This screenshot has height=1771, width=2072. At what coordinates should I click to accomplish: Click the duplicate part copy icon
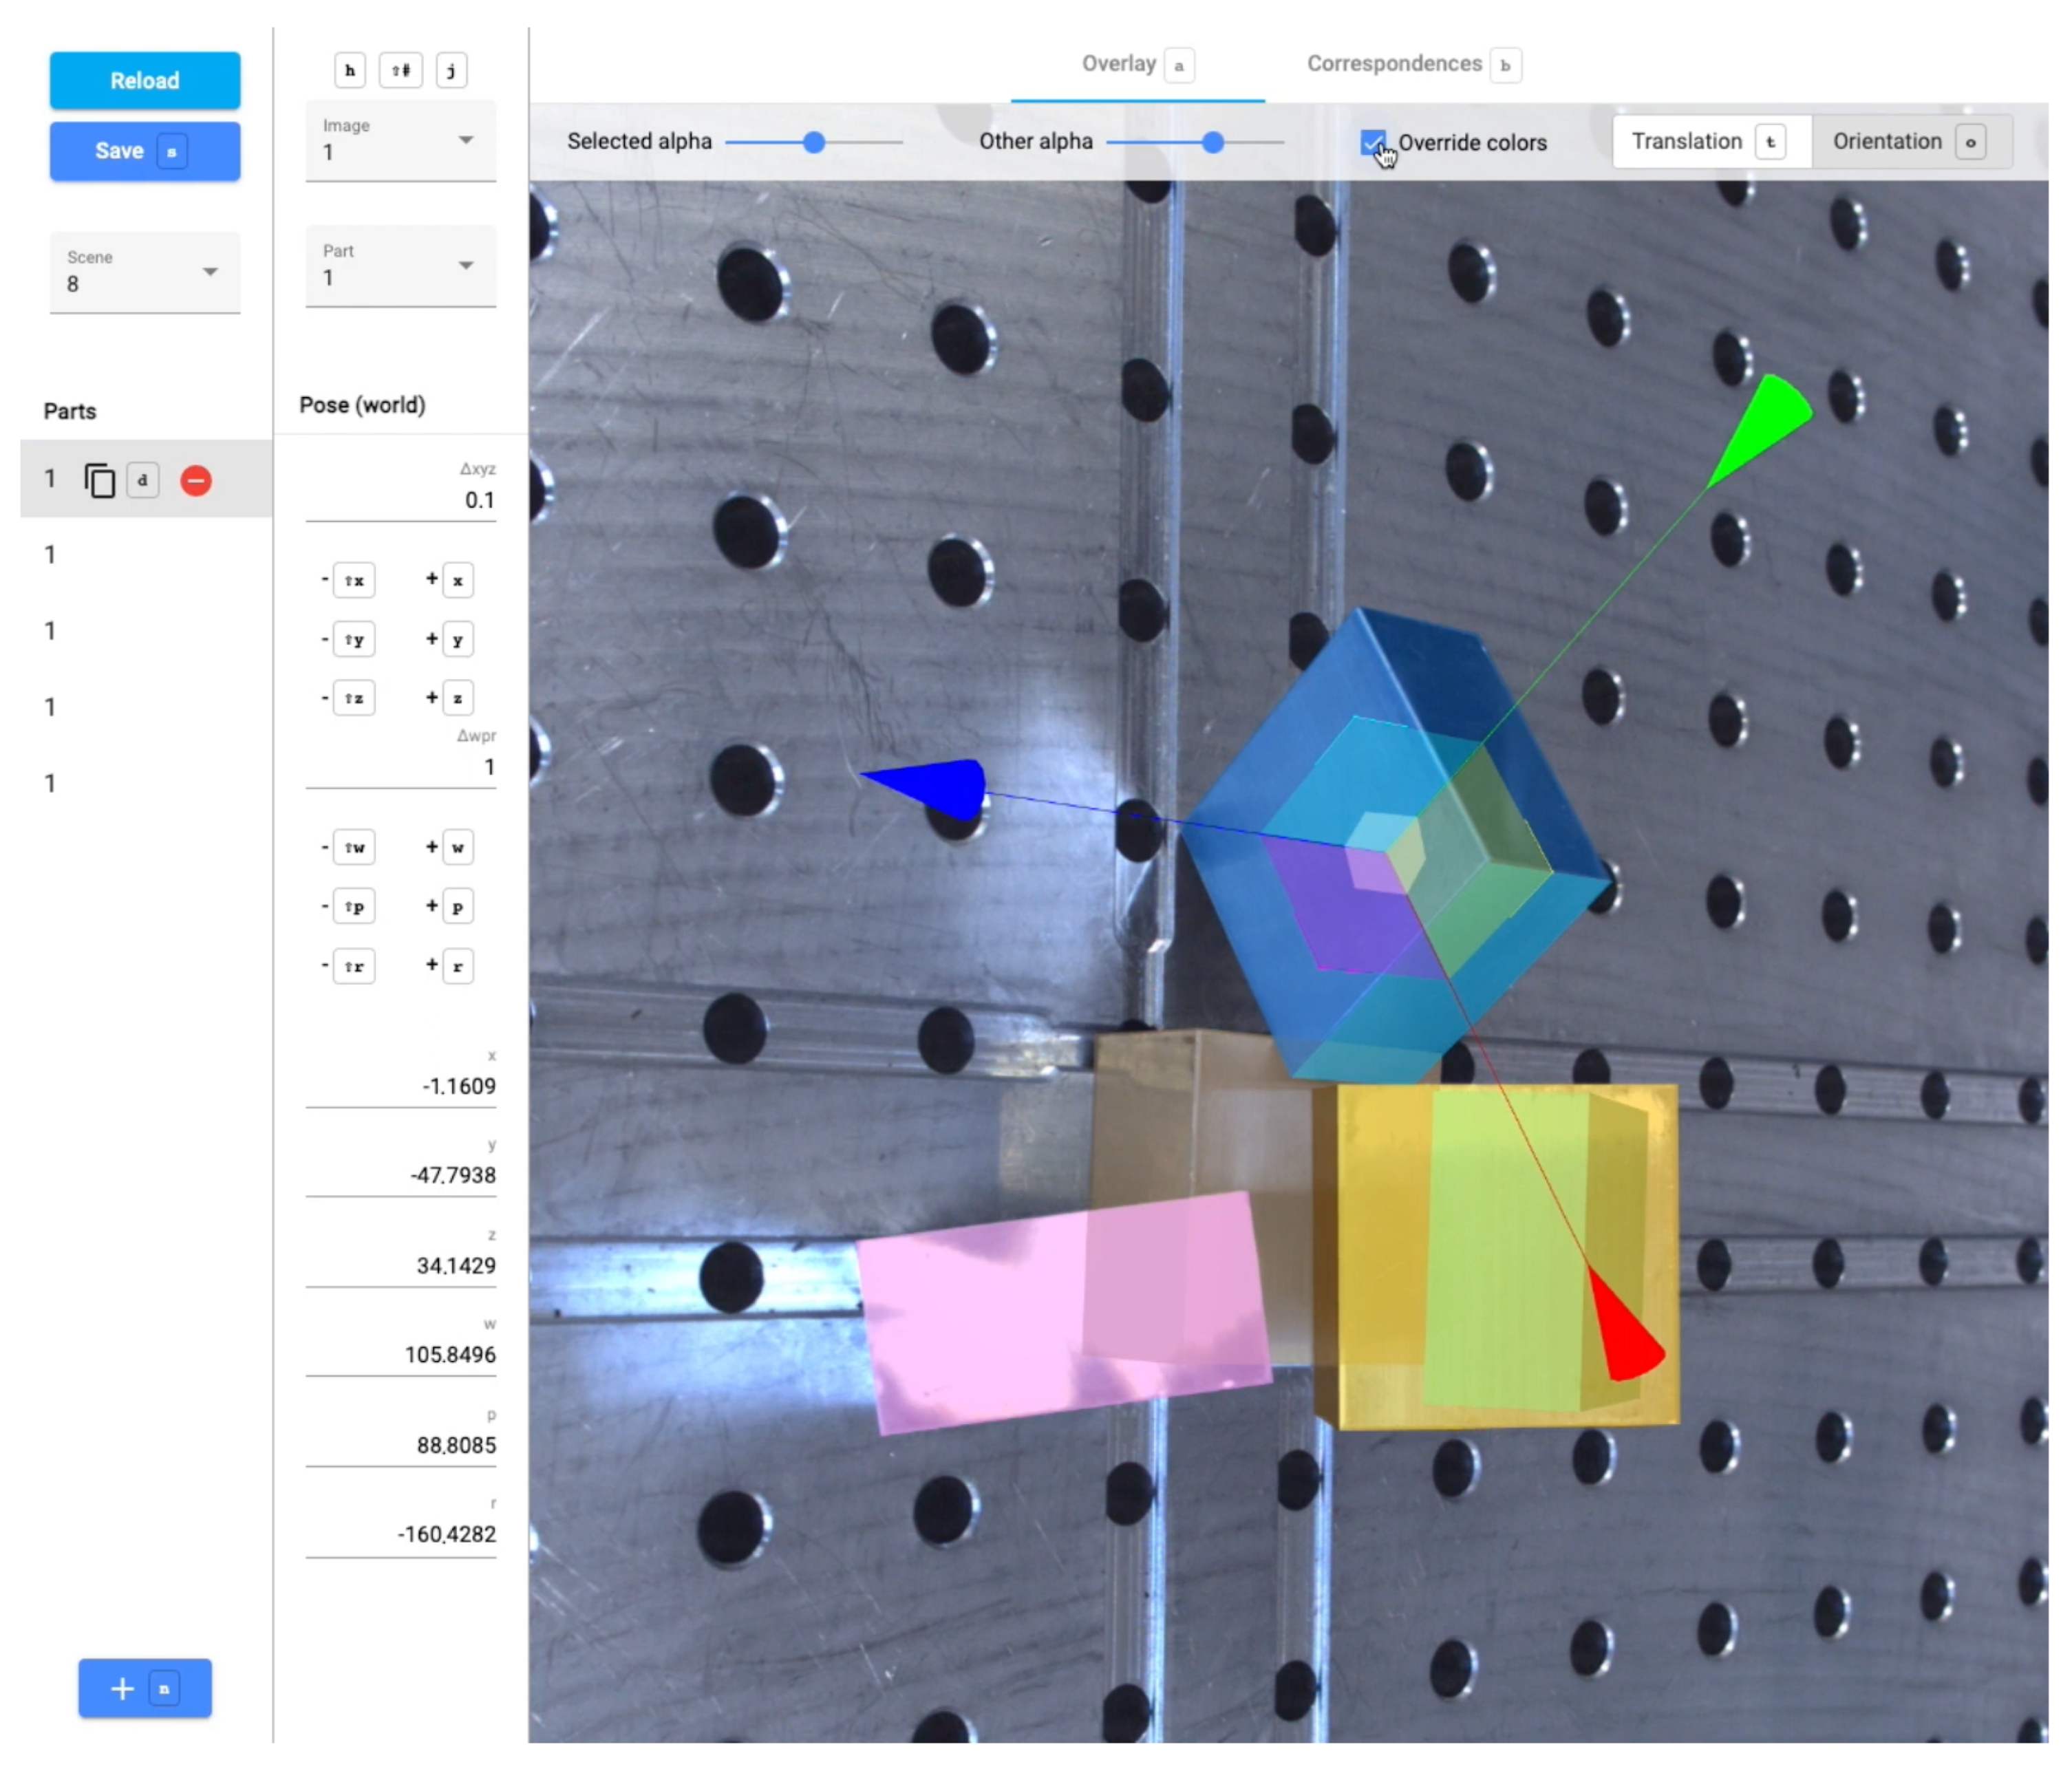pos(99,481)
